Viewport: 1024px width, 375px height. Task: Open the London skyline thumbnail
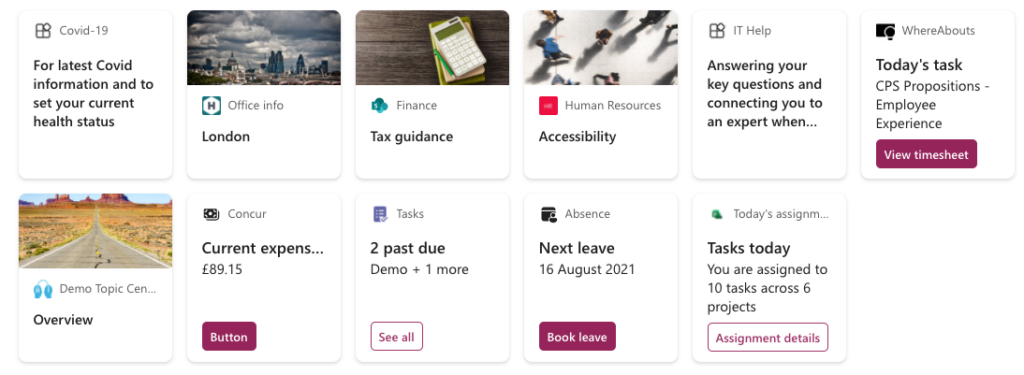264,48
